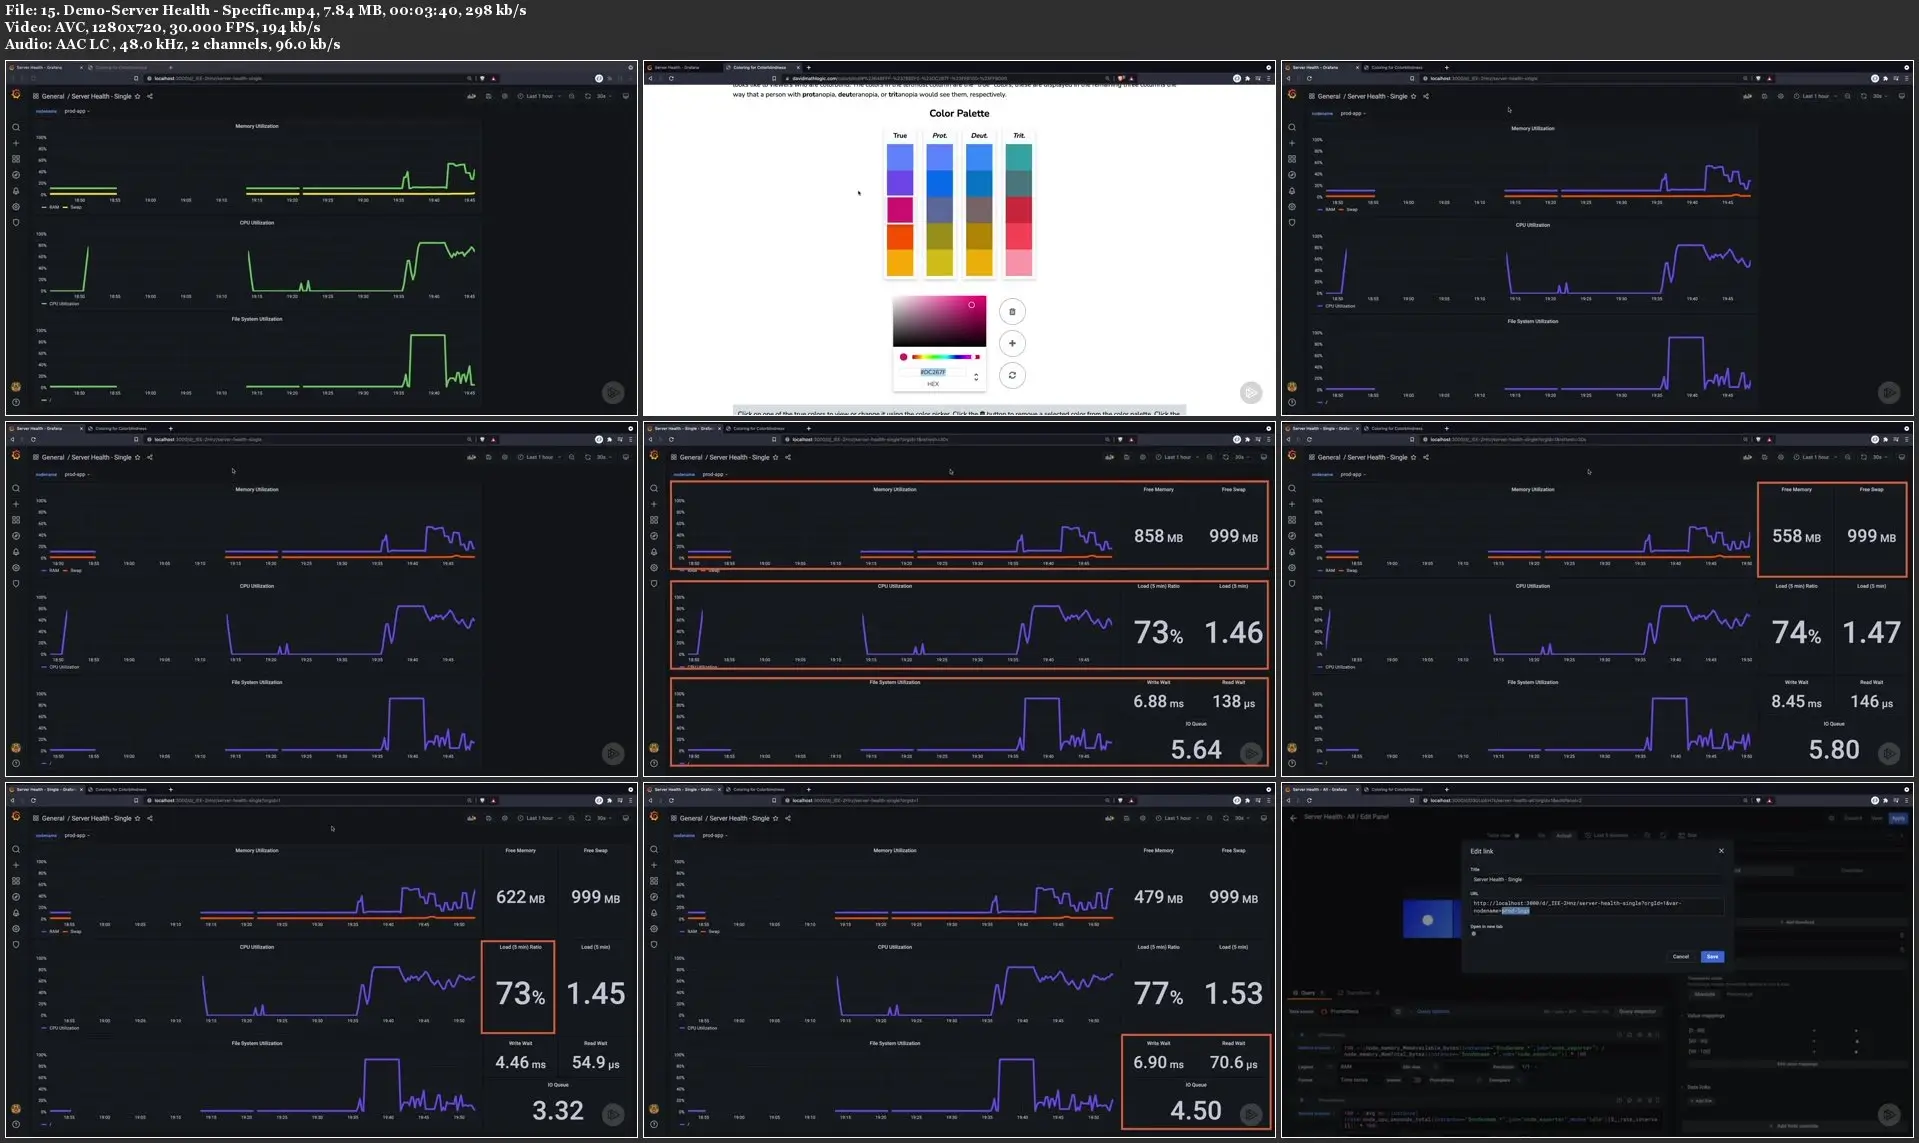Open the Server Admin shield in green-graph frame
Screen dimensions: 1919x1143
pos(16,222)
